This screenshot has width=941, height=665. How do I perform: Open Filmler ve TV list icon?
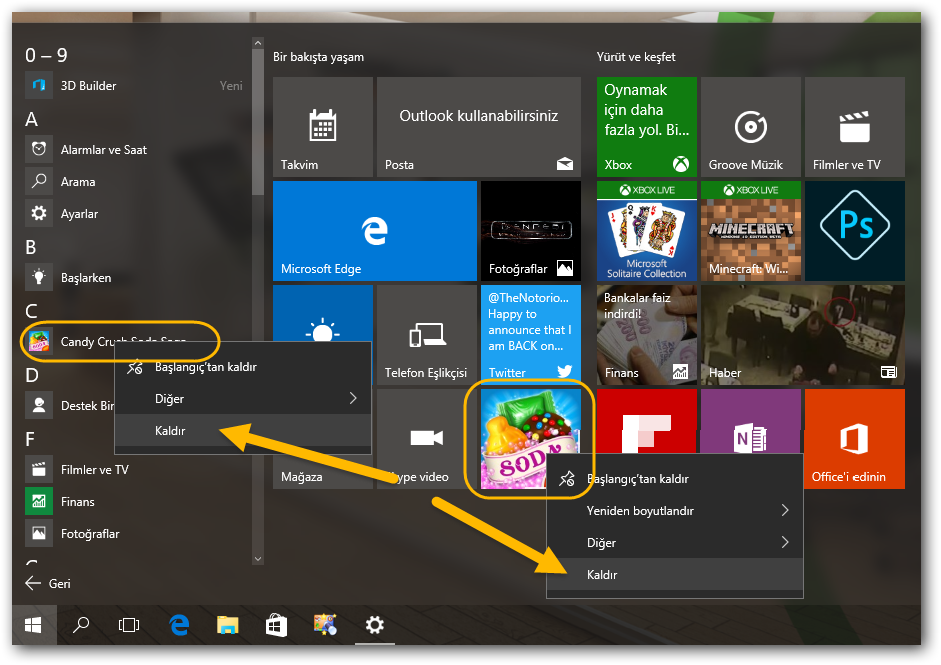pos(39,469)
